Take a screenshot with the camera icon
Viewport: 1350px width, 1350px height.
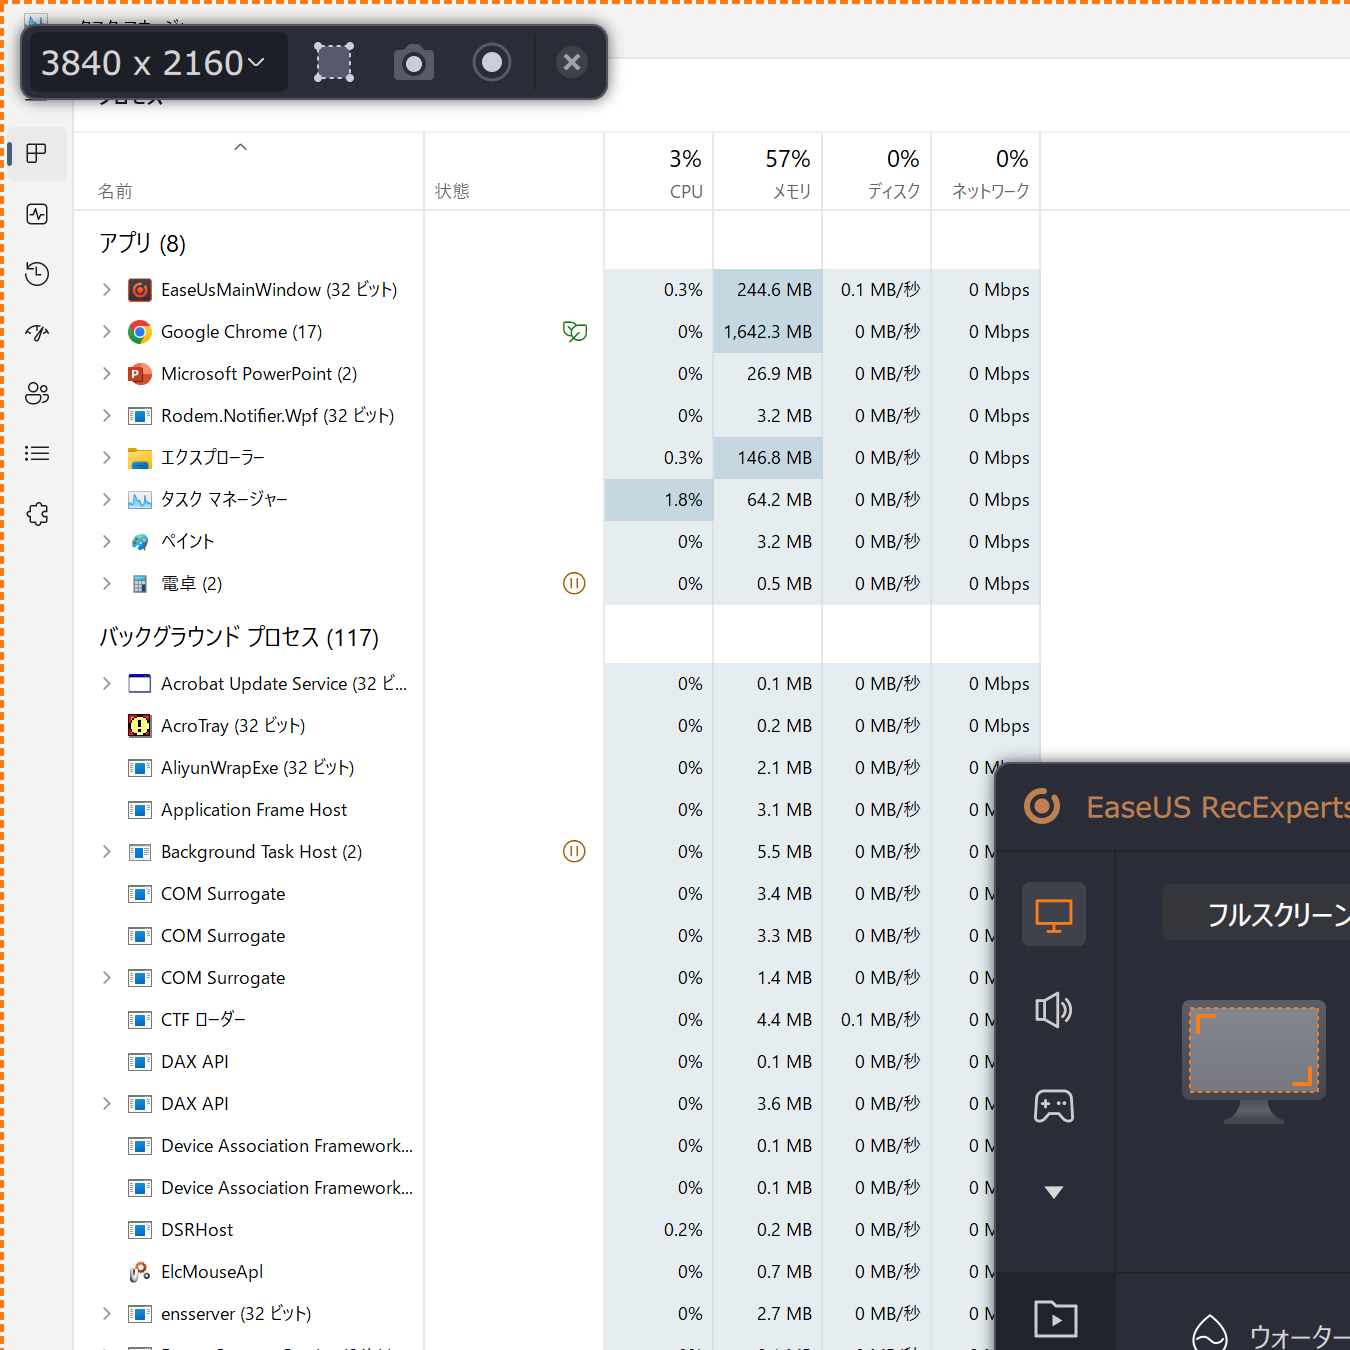click(413, 62)
